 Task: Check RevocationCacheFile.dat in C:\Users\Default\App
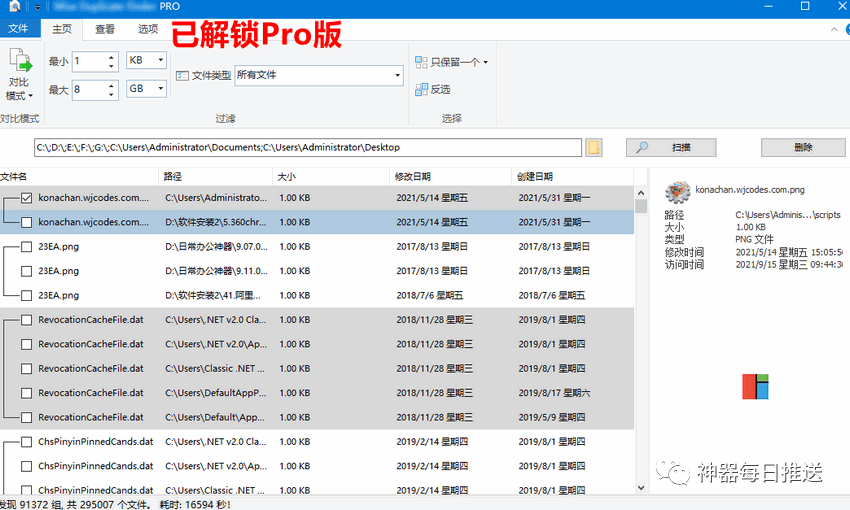tap(27, 417)
